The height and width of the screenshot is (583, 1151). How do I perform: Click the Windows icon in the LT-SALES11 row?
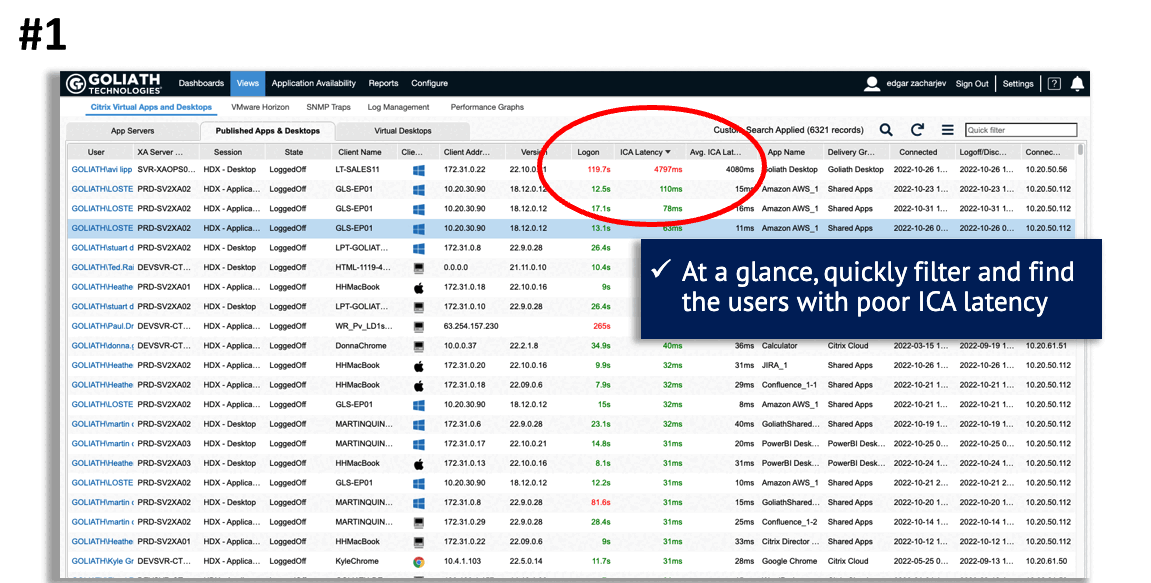pyautogui.click(x=418, y=170)
